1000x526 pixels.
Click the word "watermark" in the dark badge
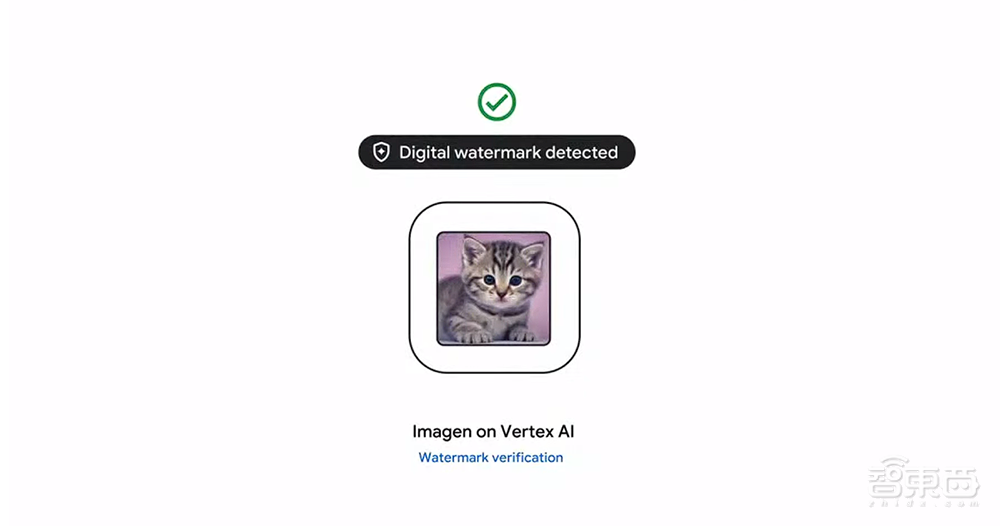497,152
